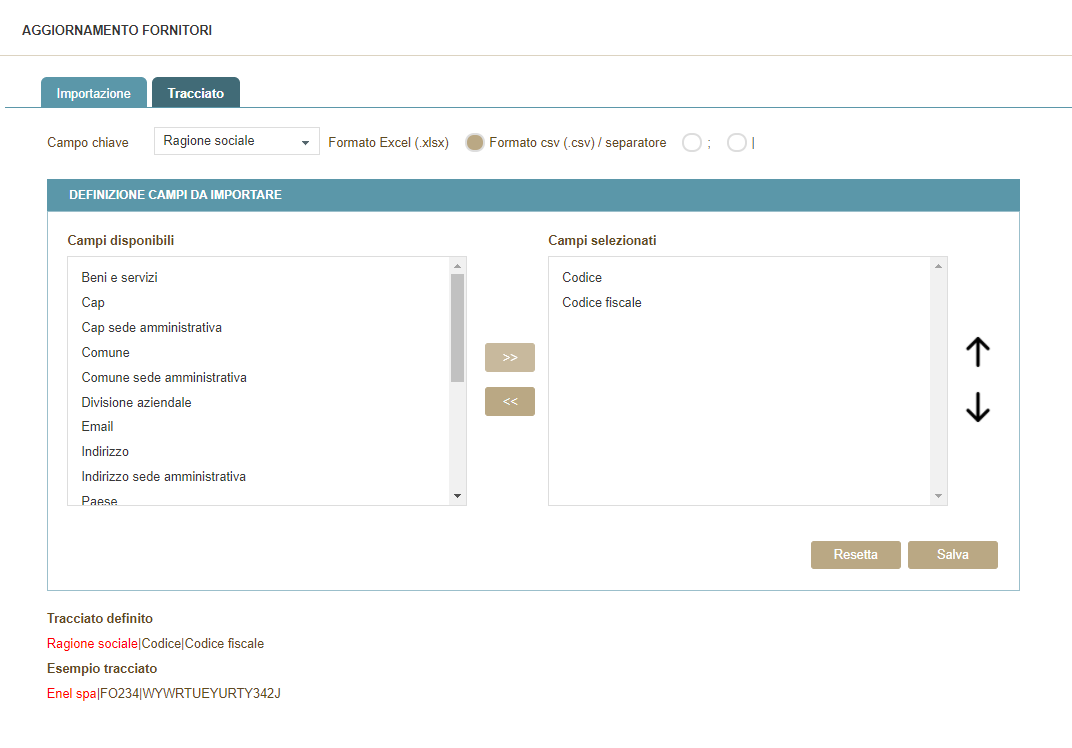Select the Formato csv radio button
The image size is (1072, 748).
475,143
